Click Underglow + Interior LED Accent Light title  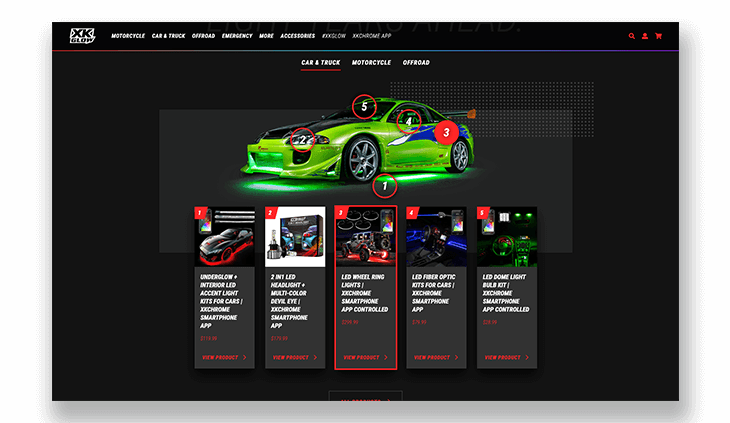point(222,301)
